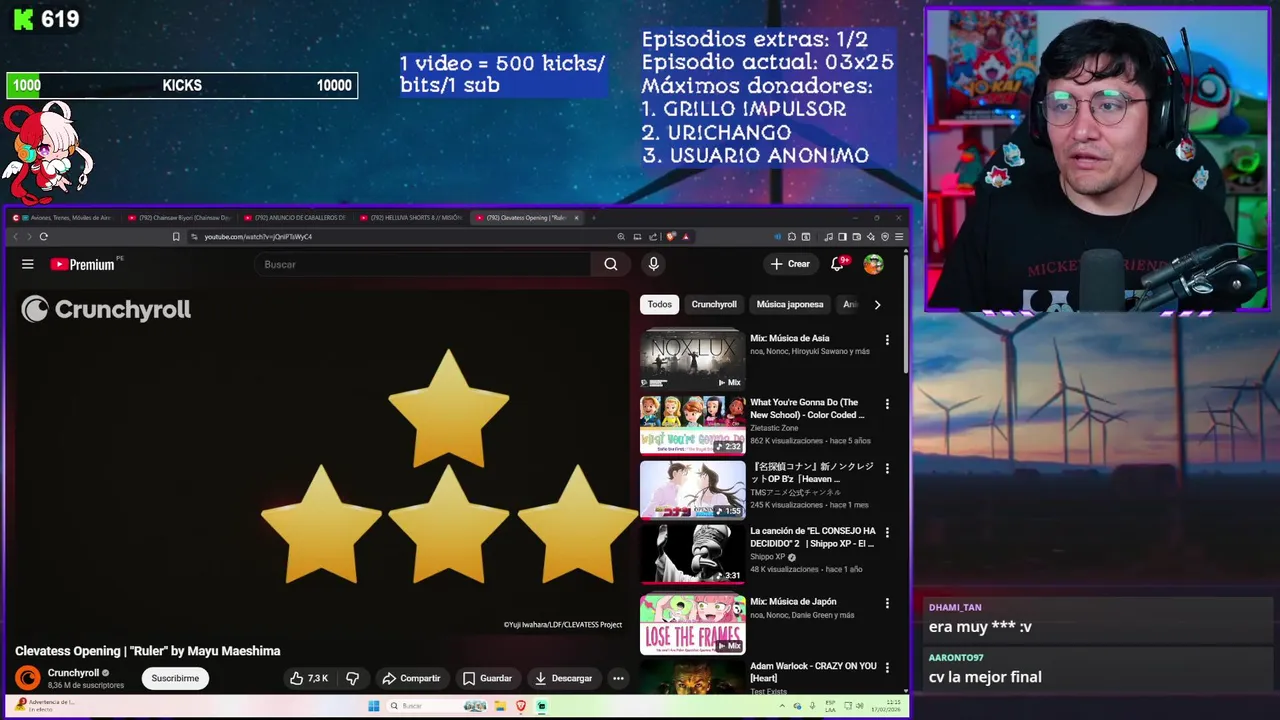Open a new browser tab
The width and height of the screenshot is (1280, 720).
[x=593, y=217]
